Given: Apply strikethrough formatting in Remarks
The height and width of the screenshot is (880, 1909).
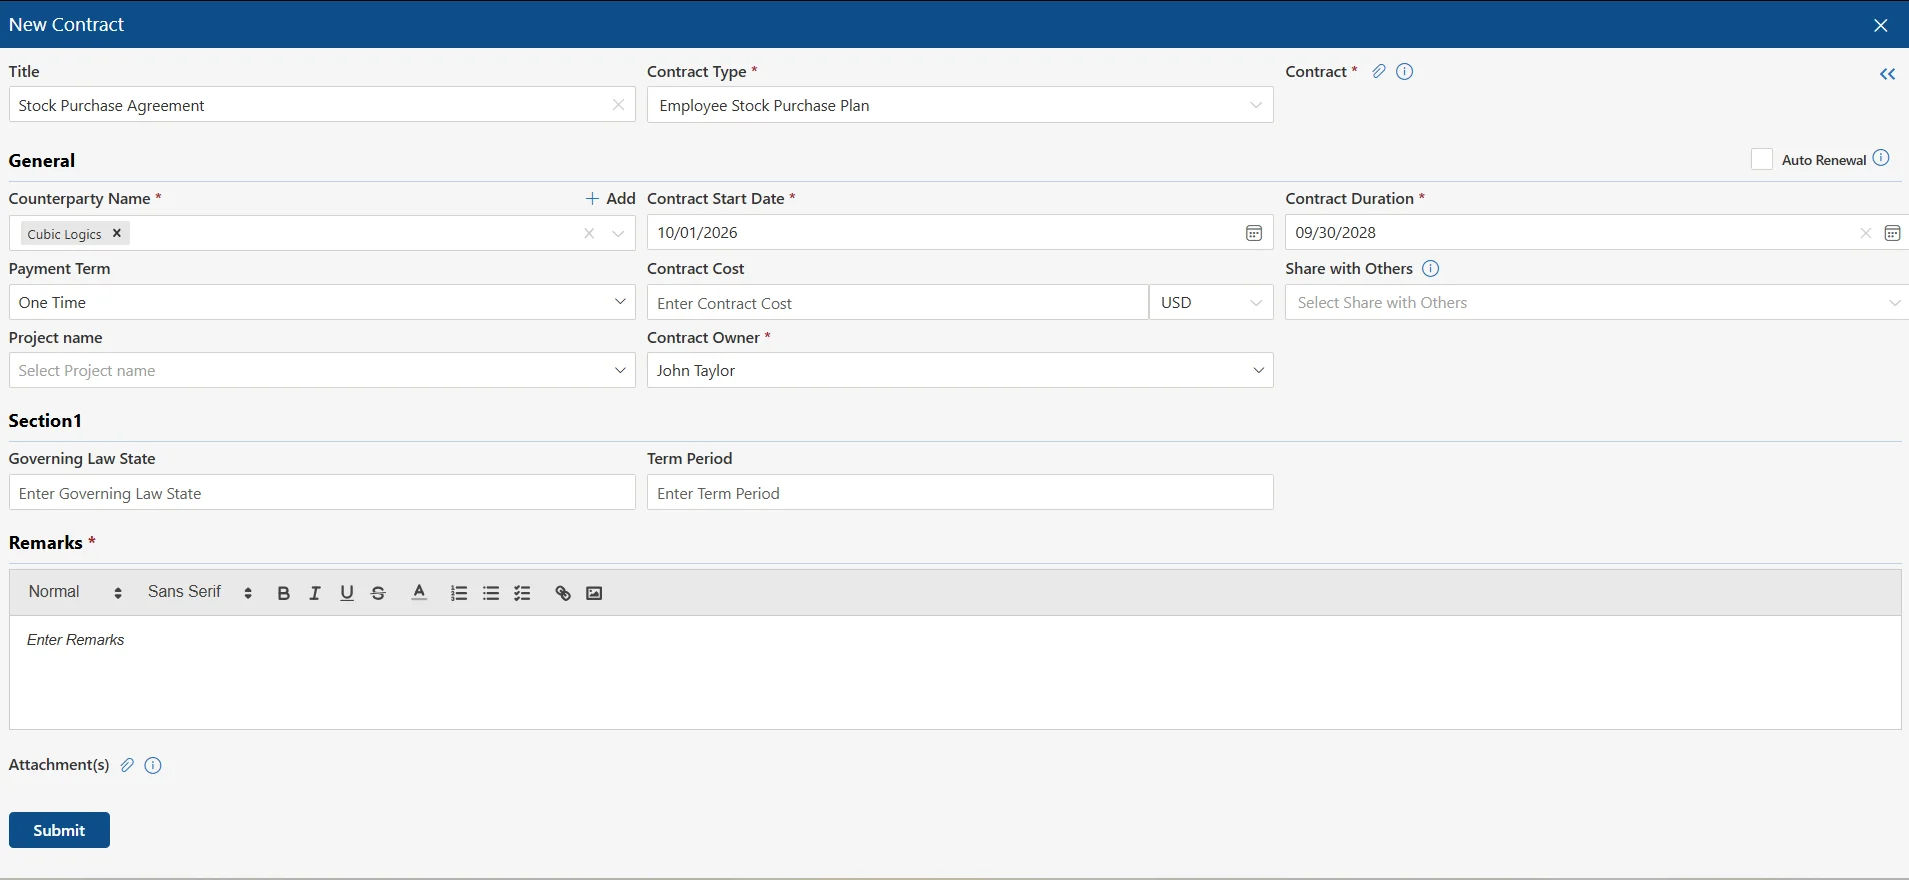Looking at the screenshot, I should pos(378,593).
